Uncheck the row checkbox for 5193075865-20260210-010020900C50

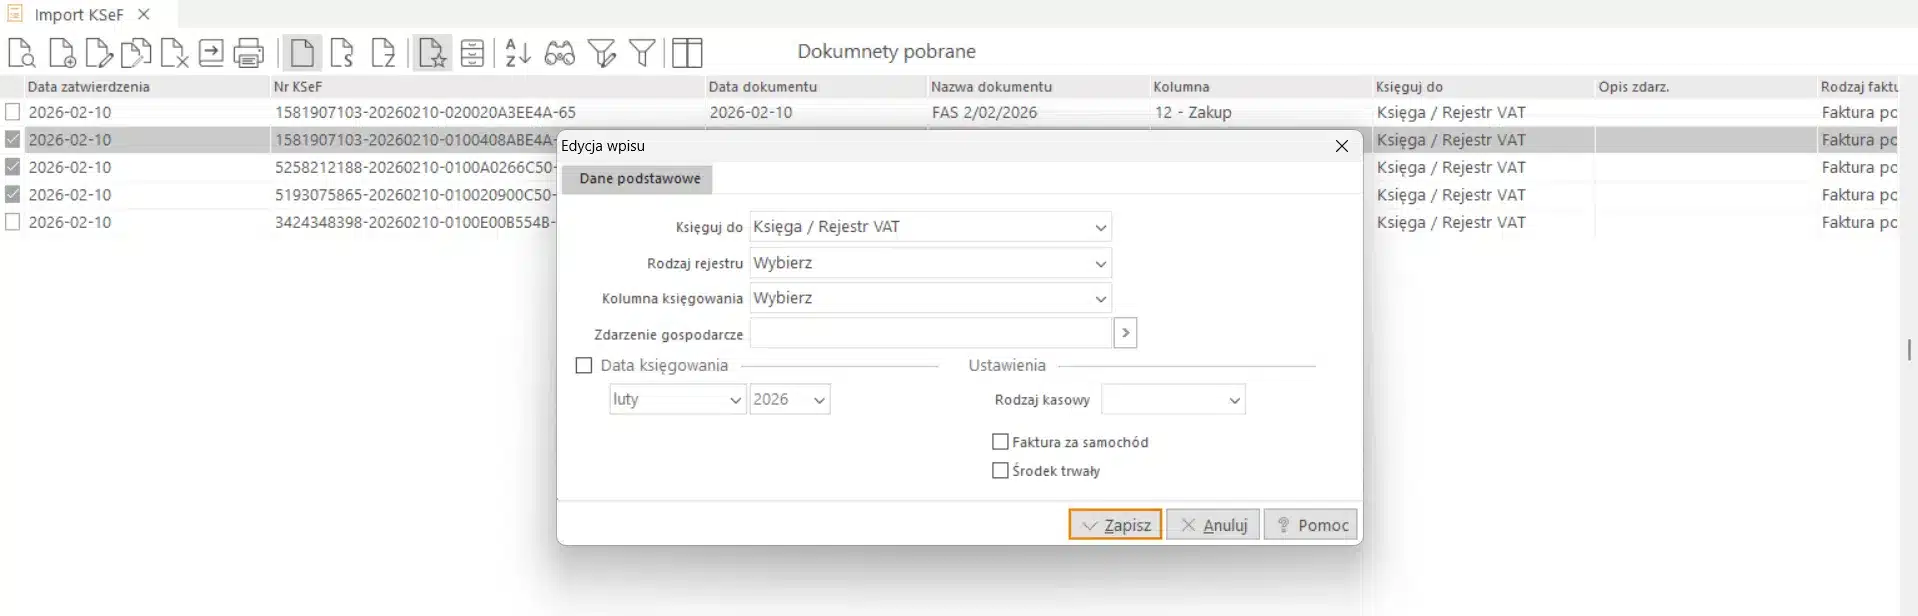coord(13,194)
